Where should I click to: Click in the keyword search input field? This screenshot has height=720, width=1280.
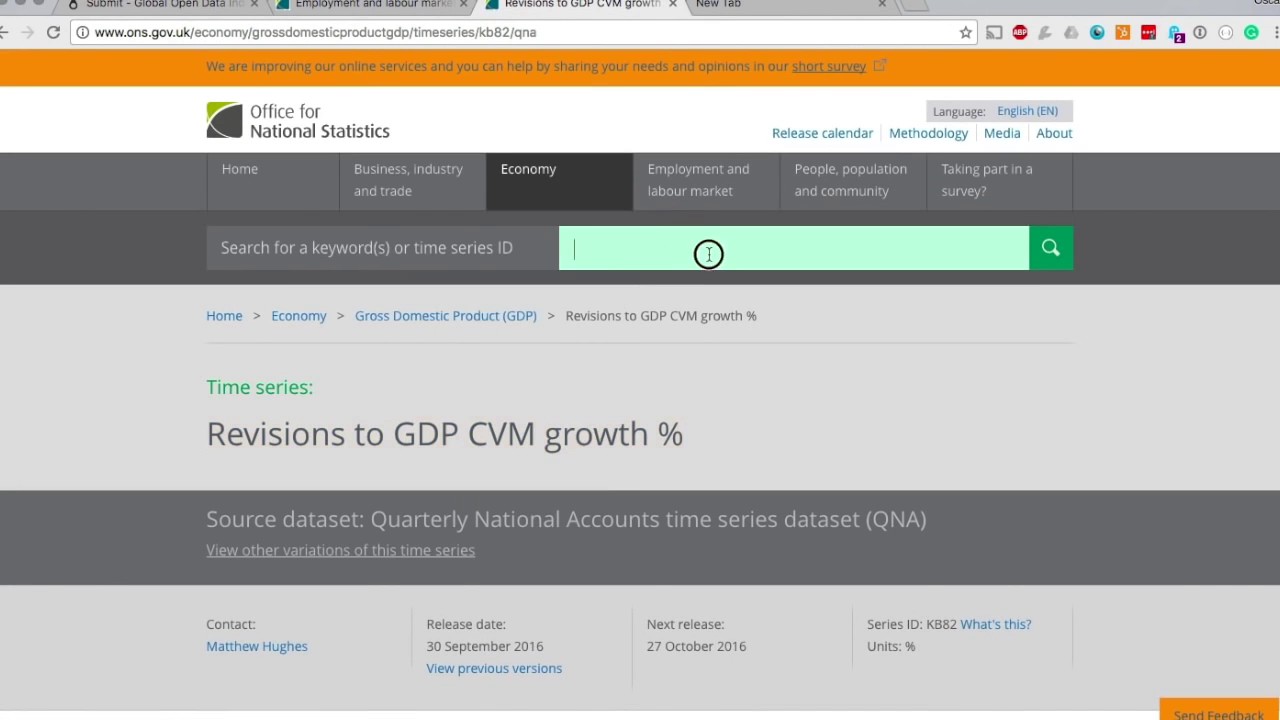coord(794,248)
